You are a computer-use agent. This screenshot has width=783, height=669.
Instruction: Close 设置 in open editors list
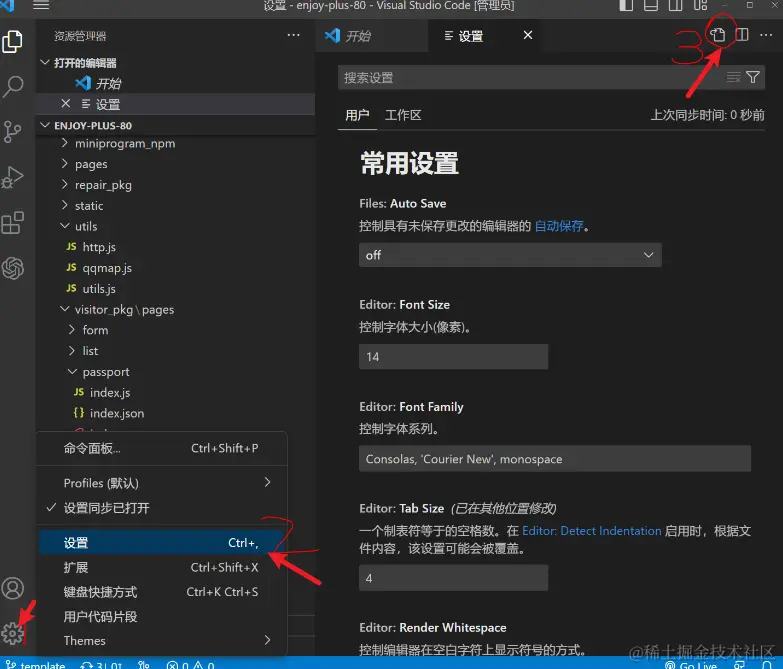pos(65,104)
